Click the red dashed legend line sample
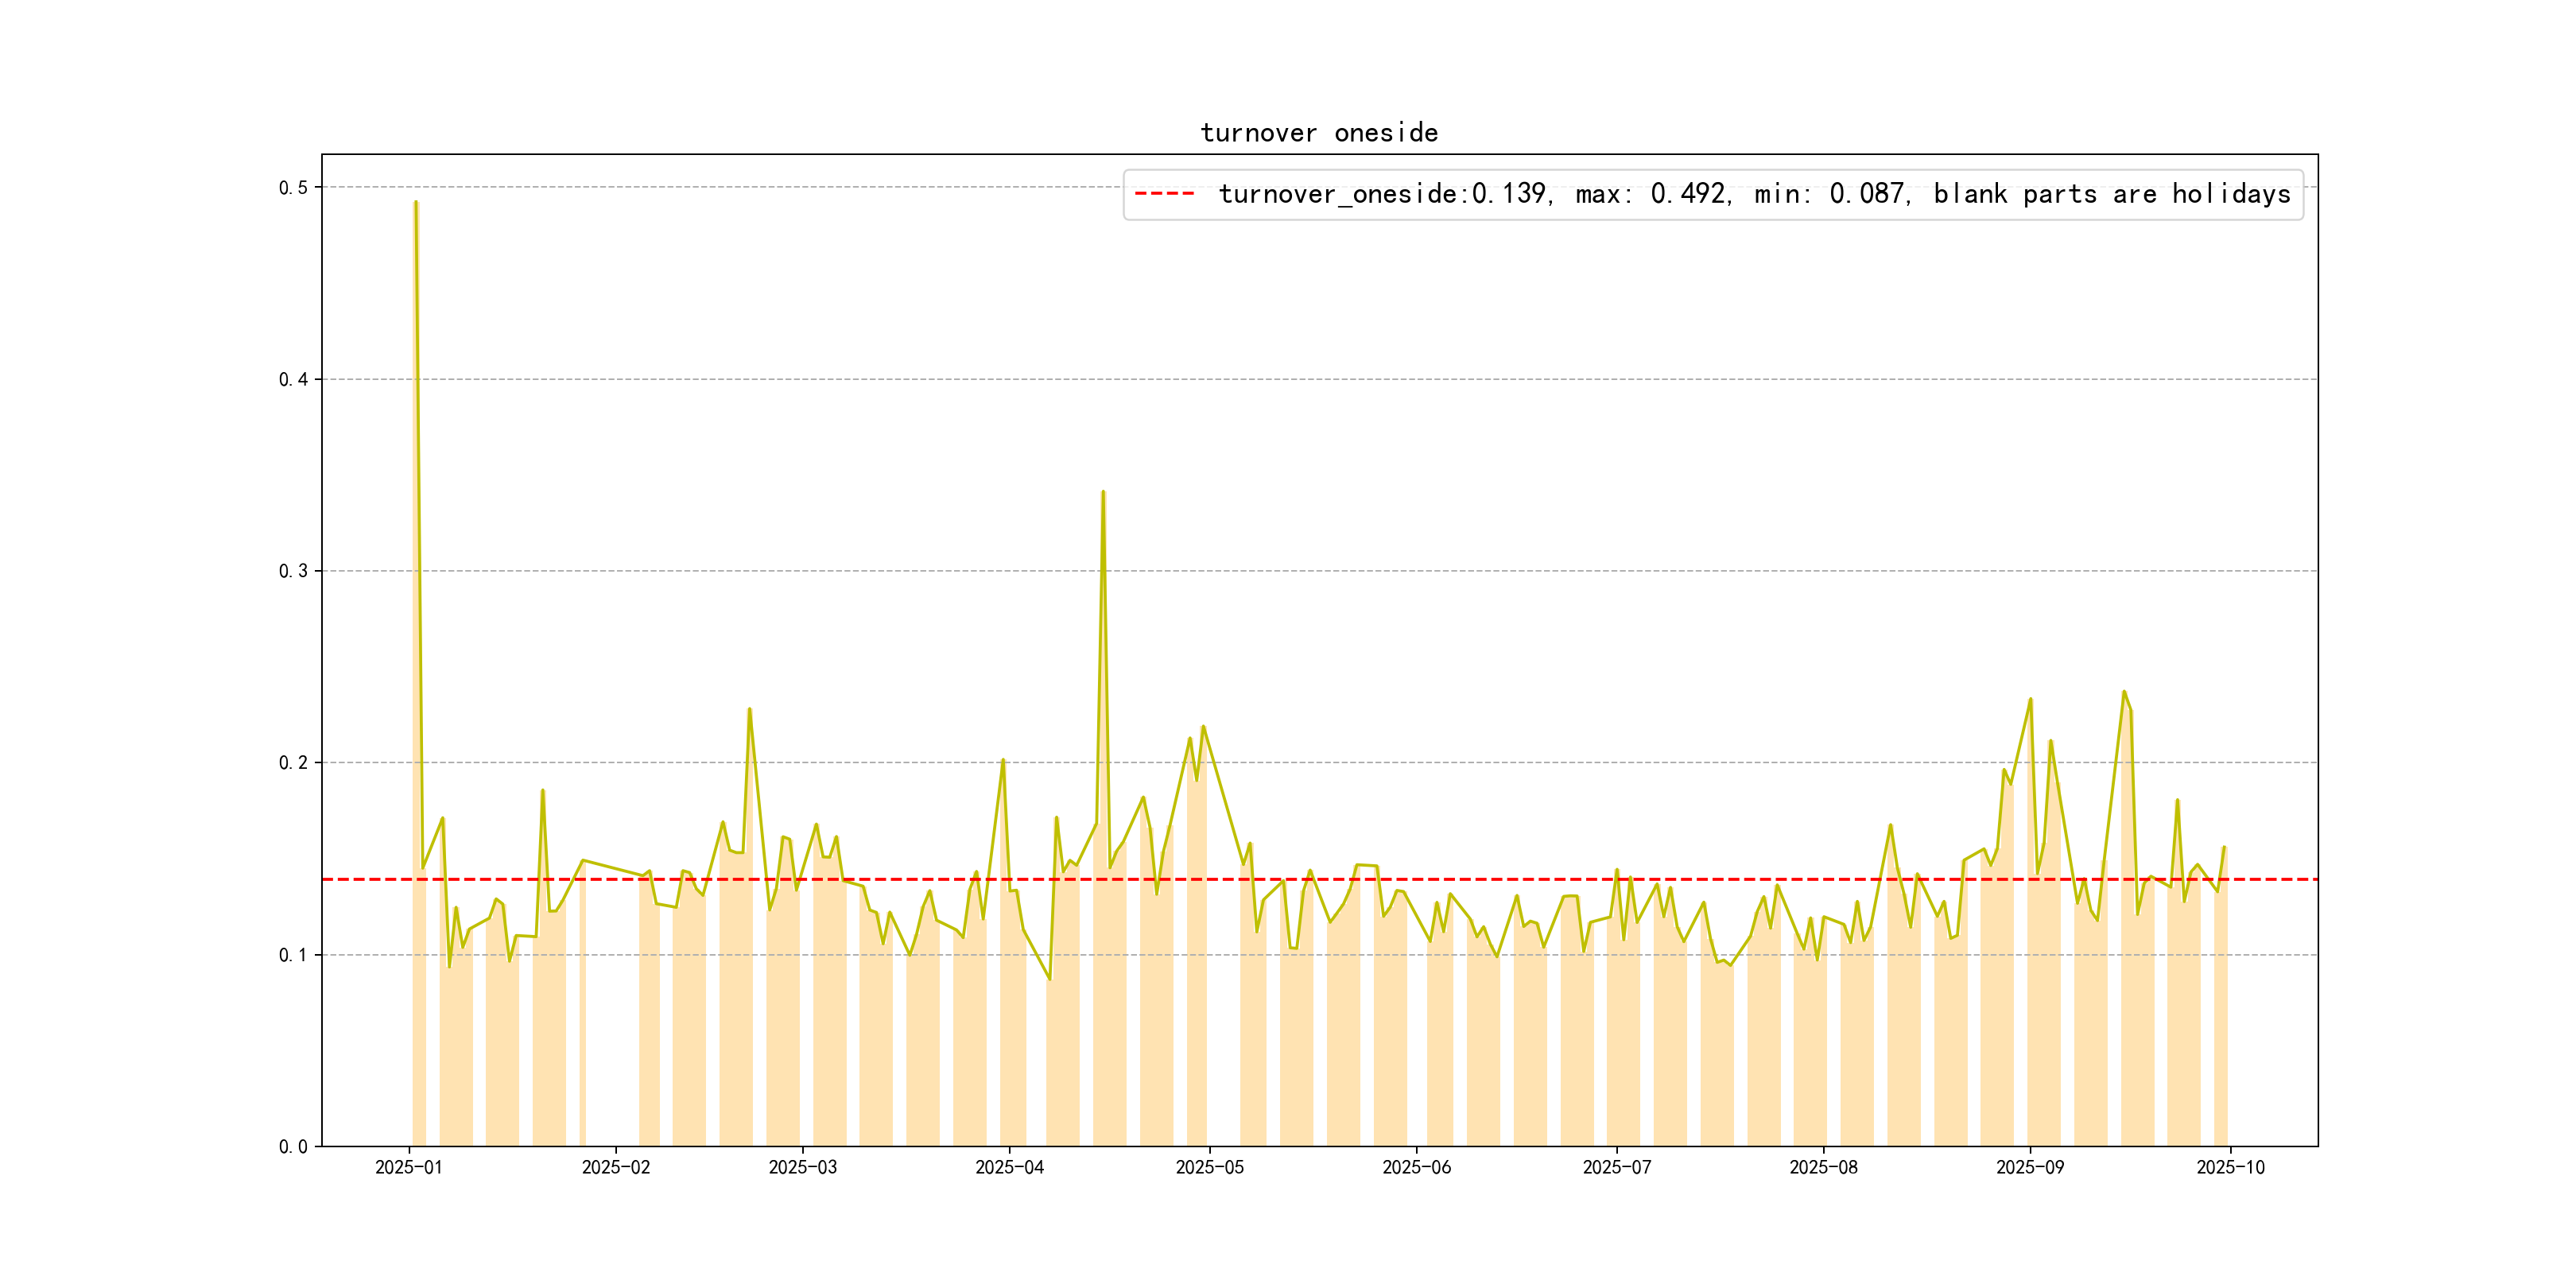The height and width of the screenshot is (1288, 2576). tap(1164, 194)
